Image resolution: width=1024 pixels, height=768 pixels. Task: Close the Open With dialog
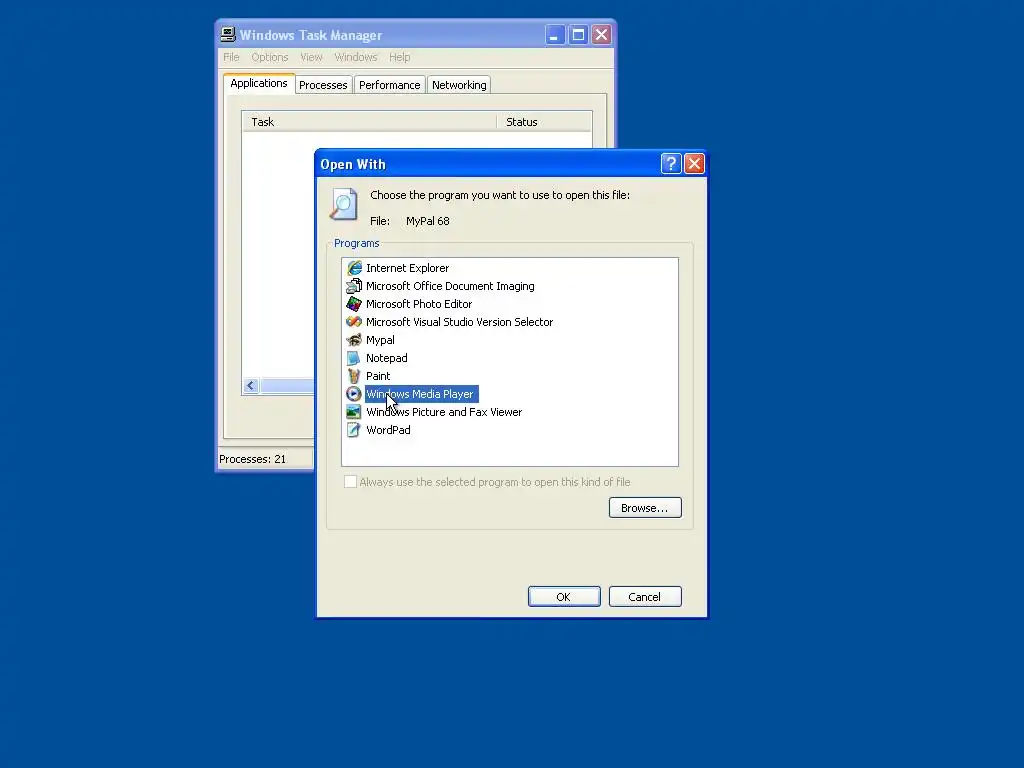tap(694, 163)
